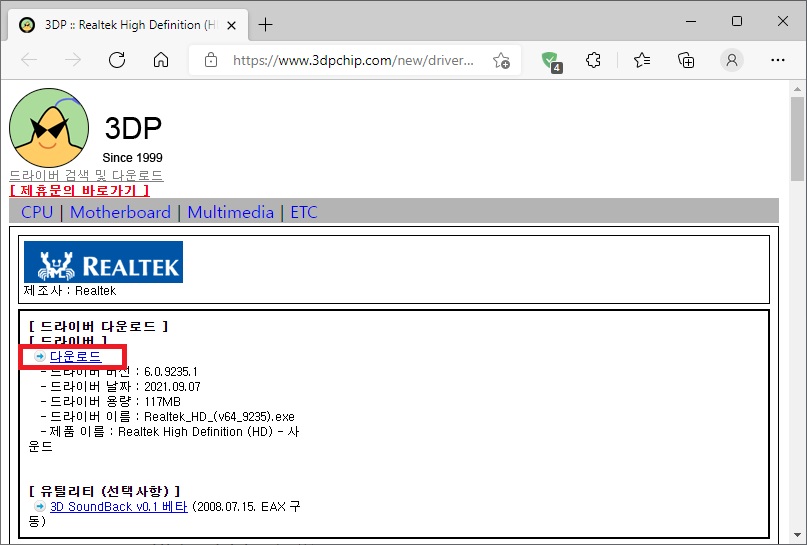
Task: Close the 3DP Realtek tab
Action: (x=232, y=25)
